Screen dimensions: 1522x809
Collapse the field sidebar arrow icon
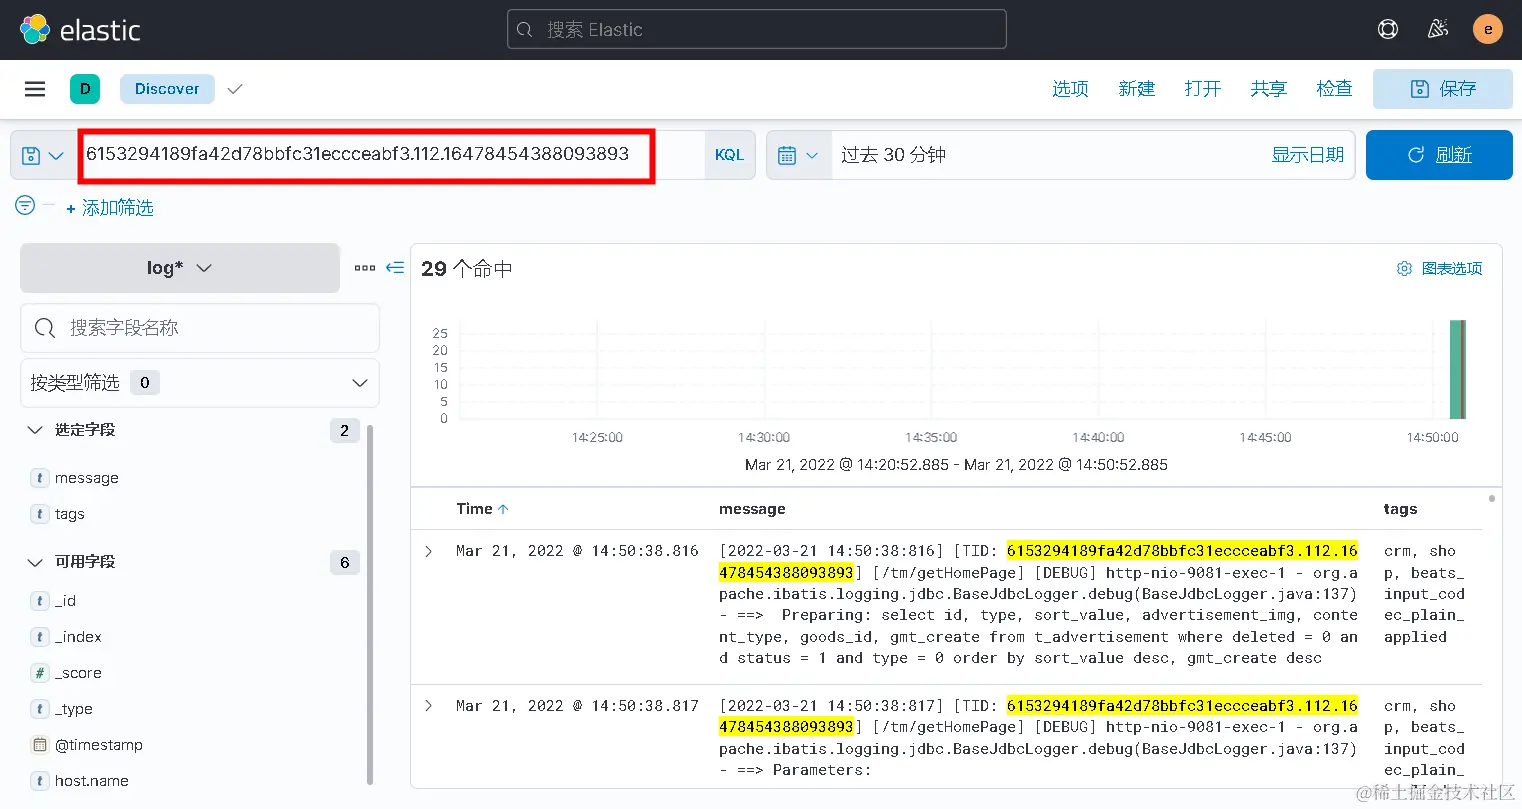point(395,268)
